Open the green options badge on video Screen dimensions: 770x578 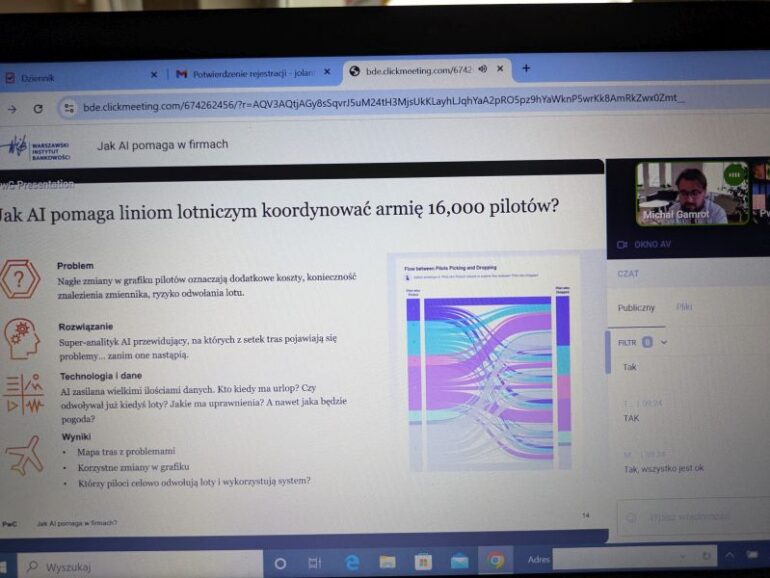735,173
